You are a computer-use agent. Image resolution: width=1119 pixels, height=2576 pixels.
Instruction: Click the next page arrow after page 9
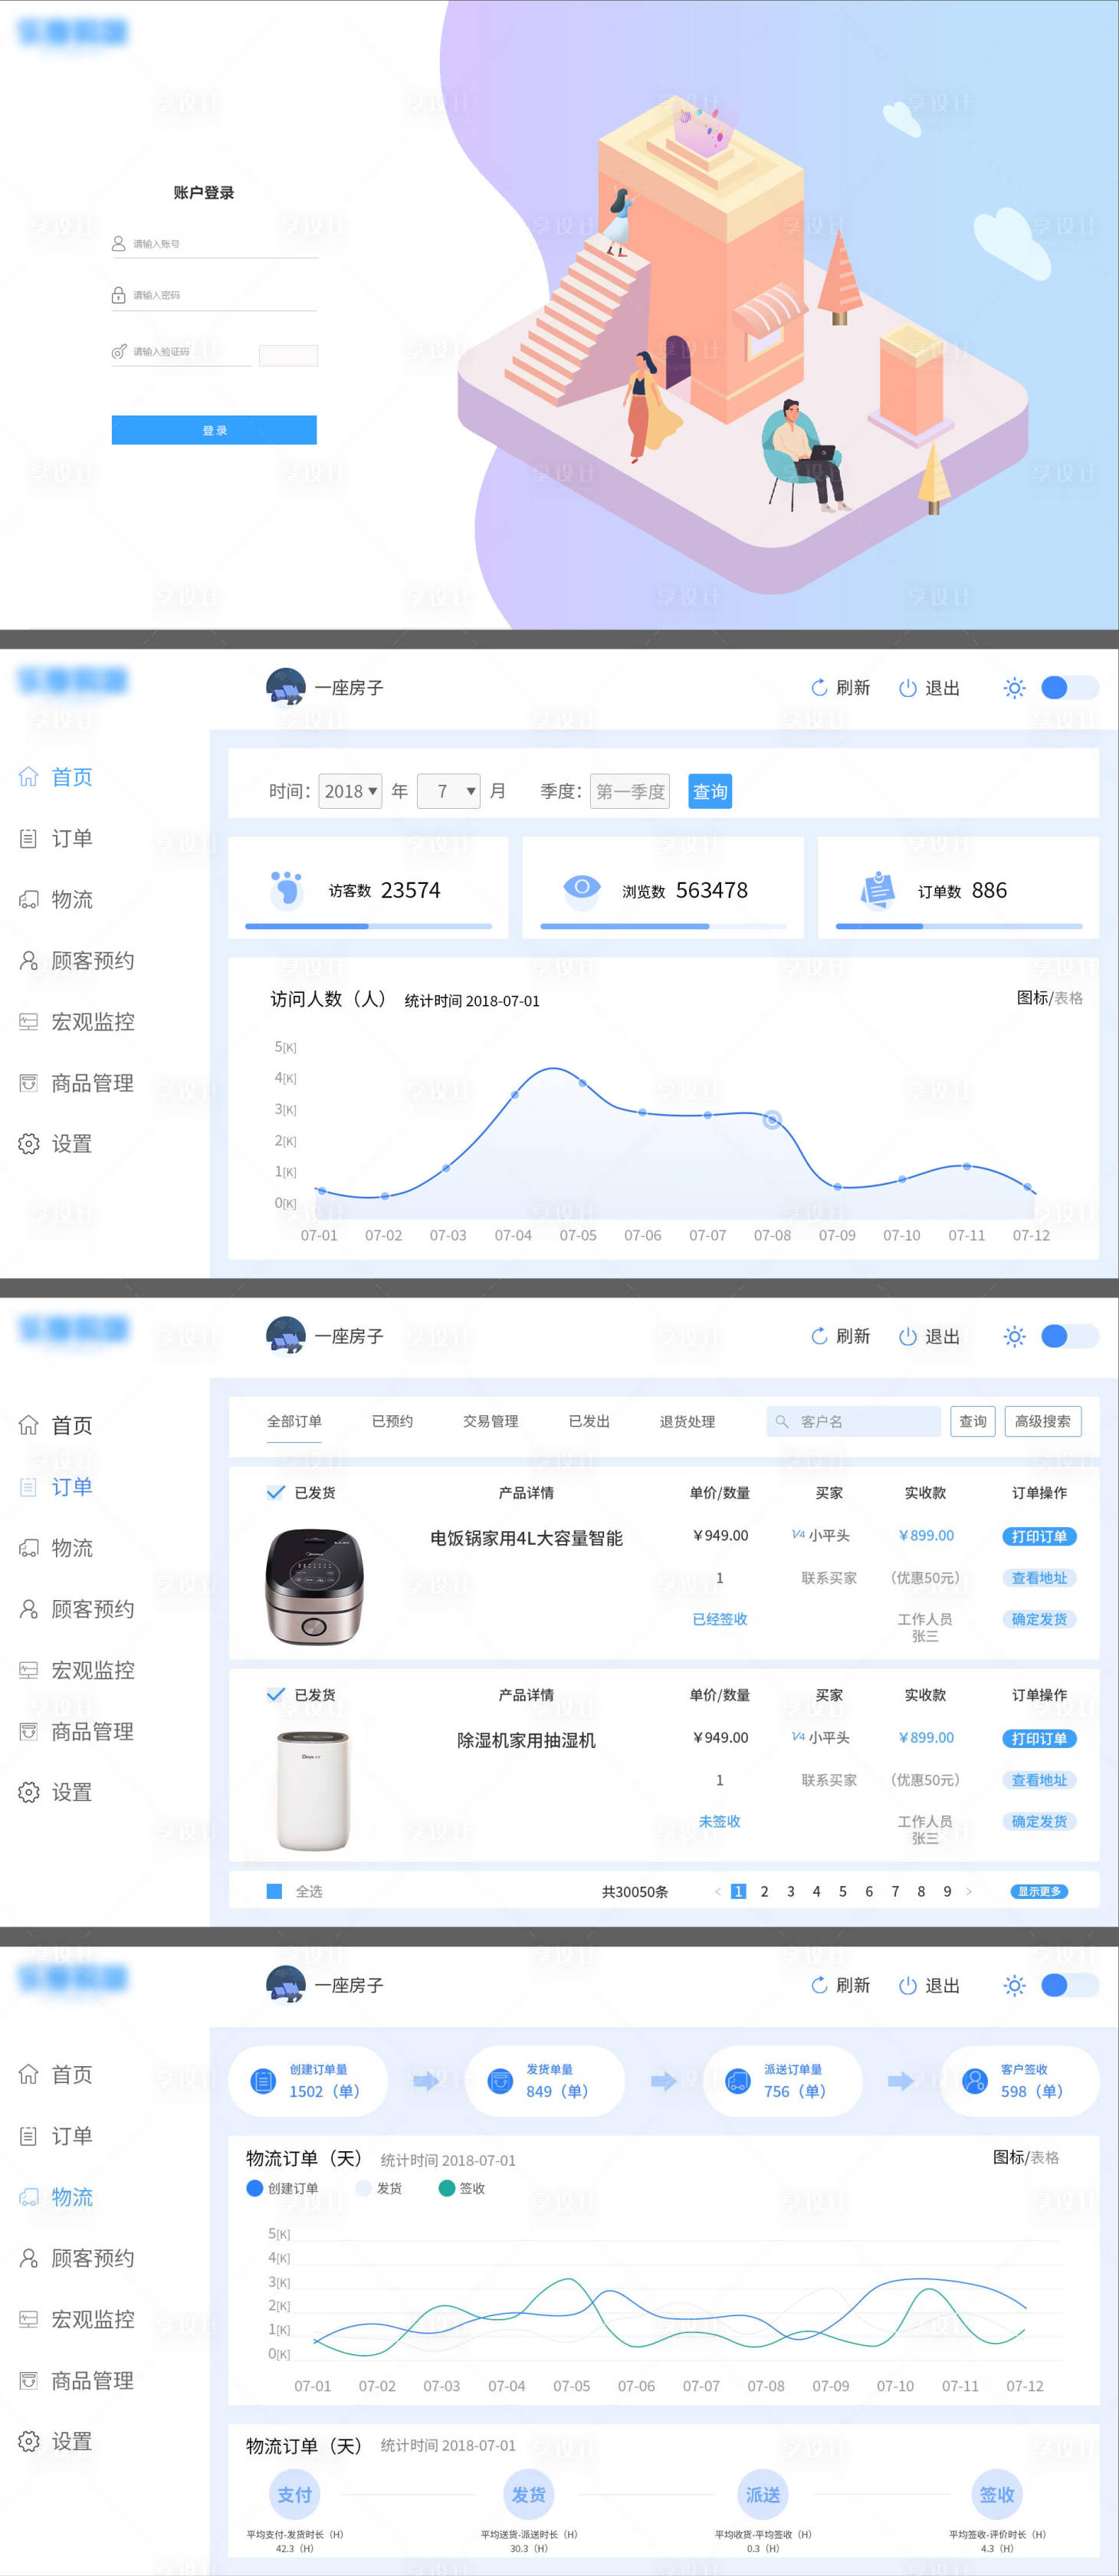point(968,1891)
